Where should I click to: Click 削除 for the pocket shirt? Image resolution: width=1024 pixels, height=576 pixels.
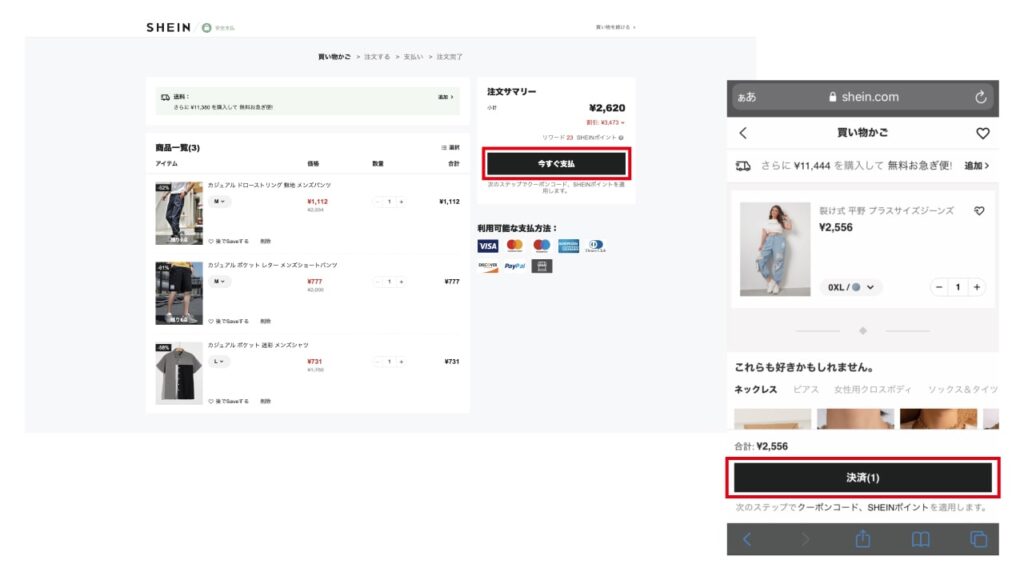(x=265, y=401)
